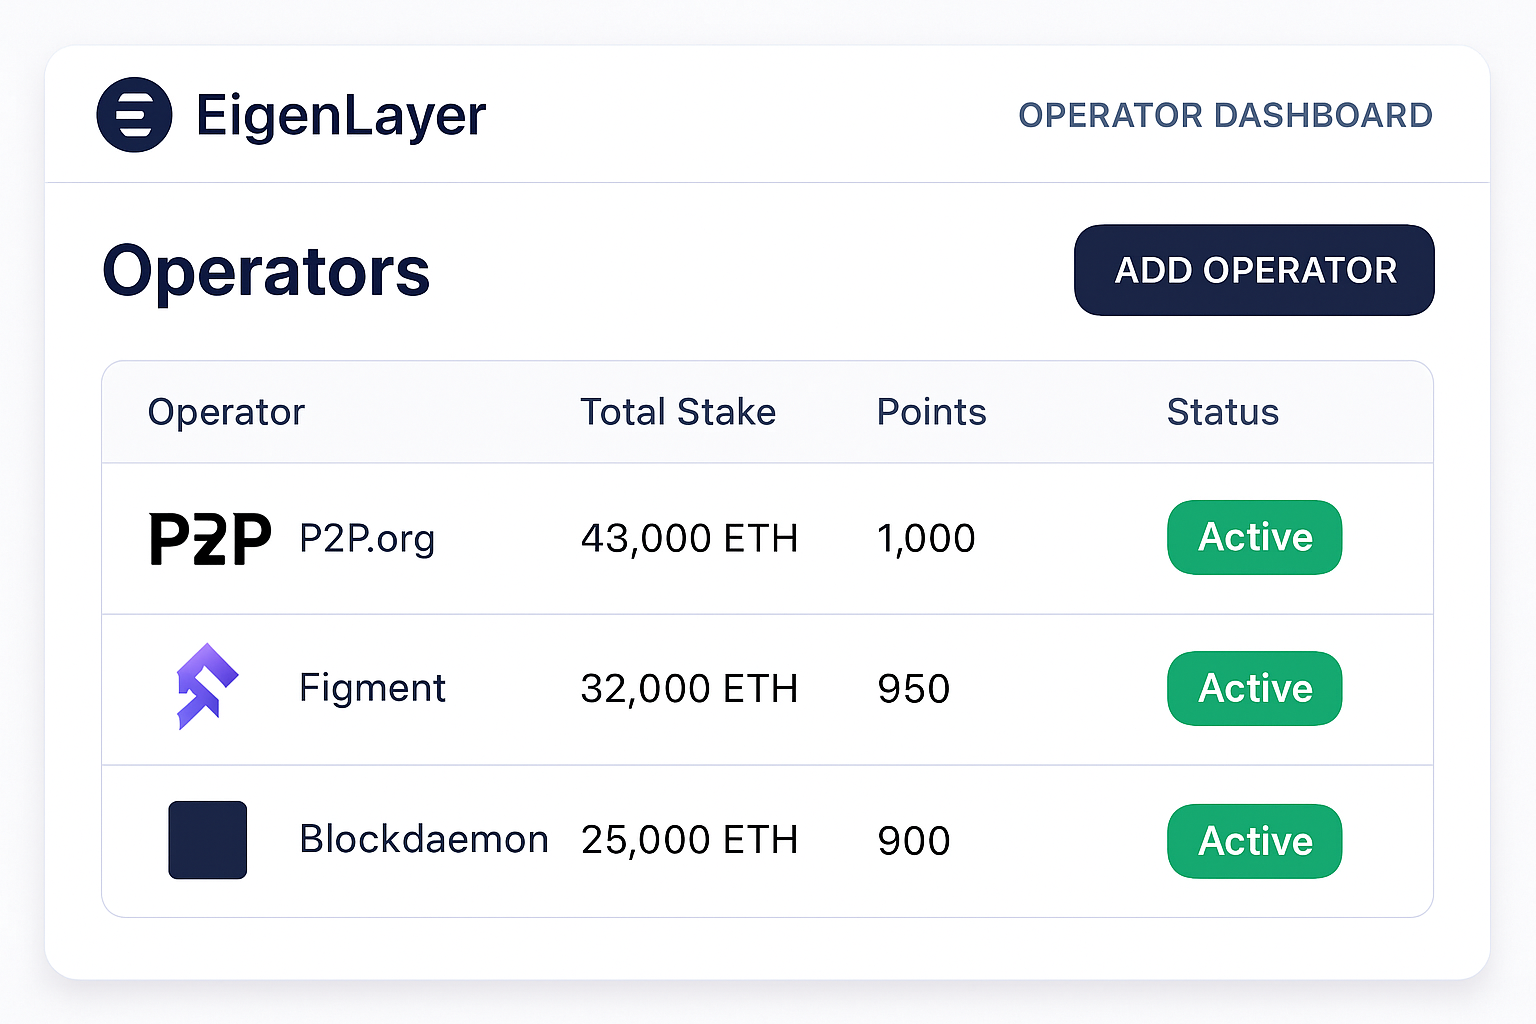Click the ADD OPERATOR button
This screenshot has height=1024, width=1536.
(x=1254, y=270)
